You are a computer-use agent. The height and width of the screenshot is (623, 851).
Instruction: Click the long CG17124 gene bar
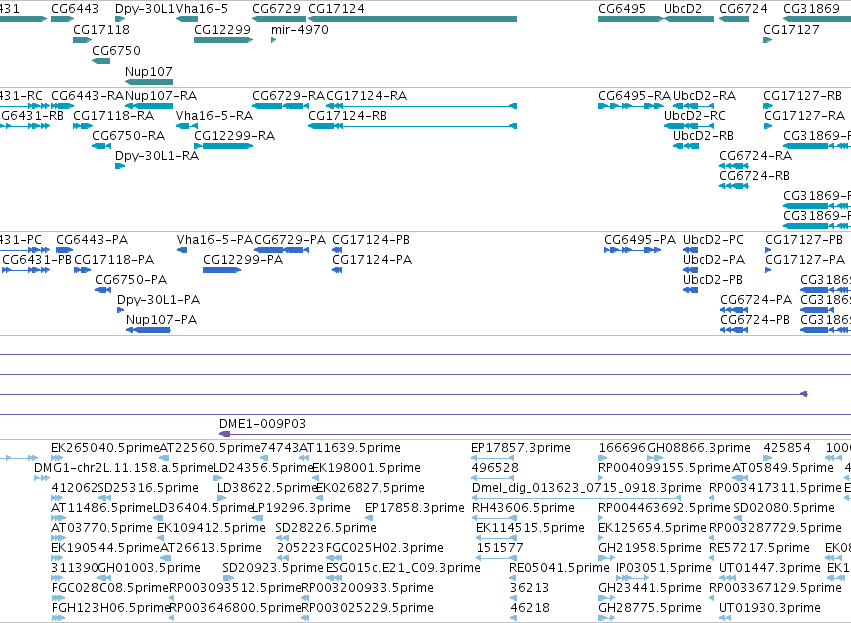click(412, 19)
